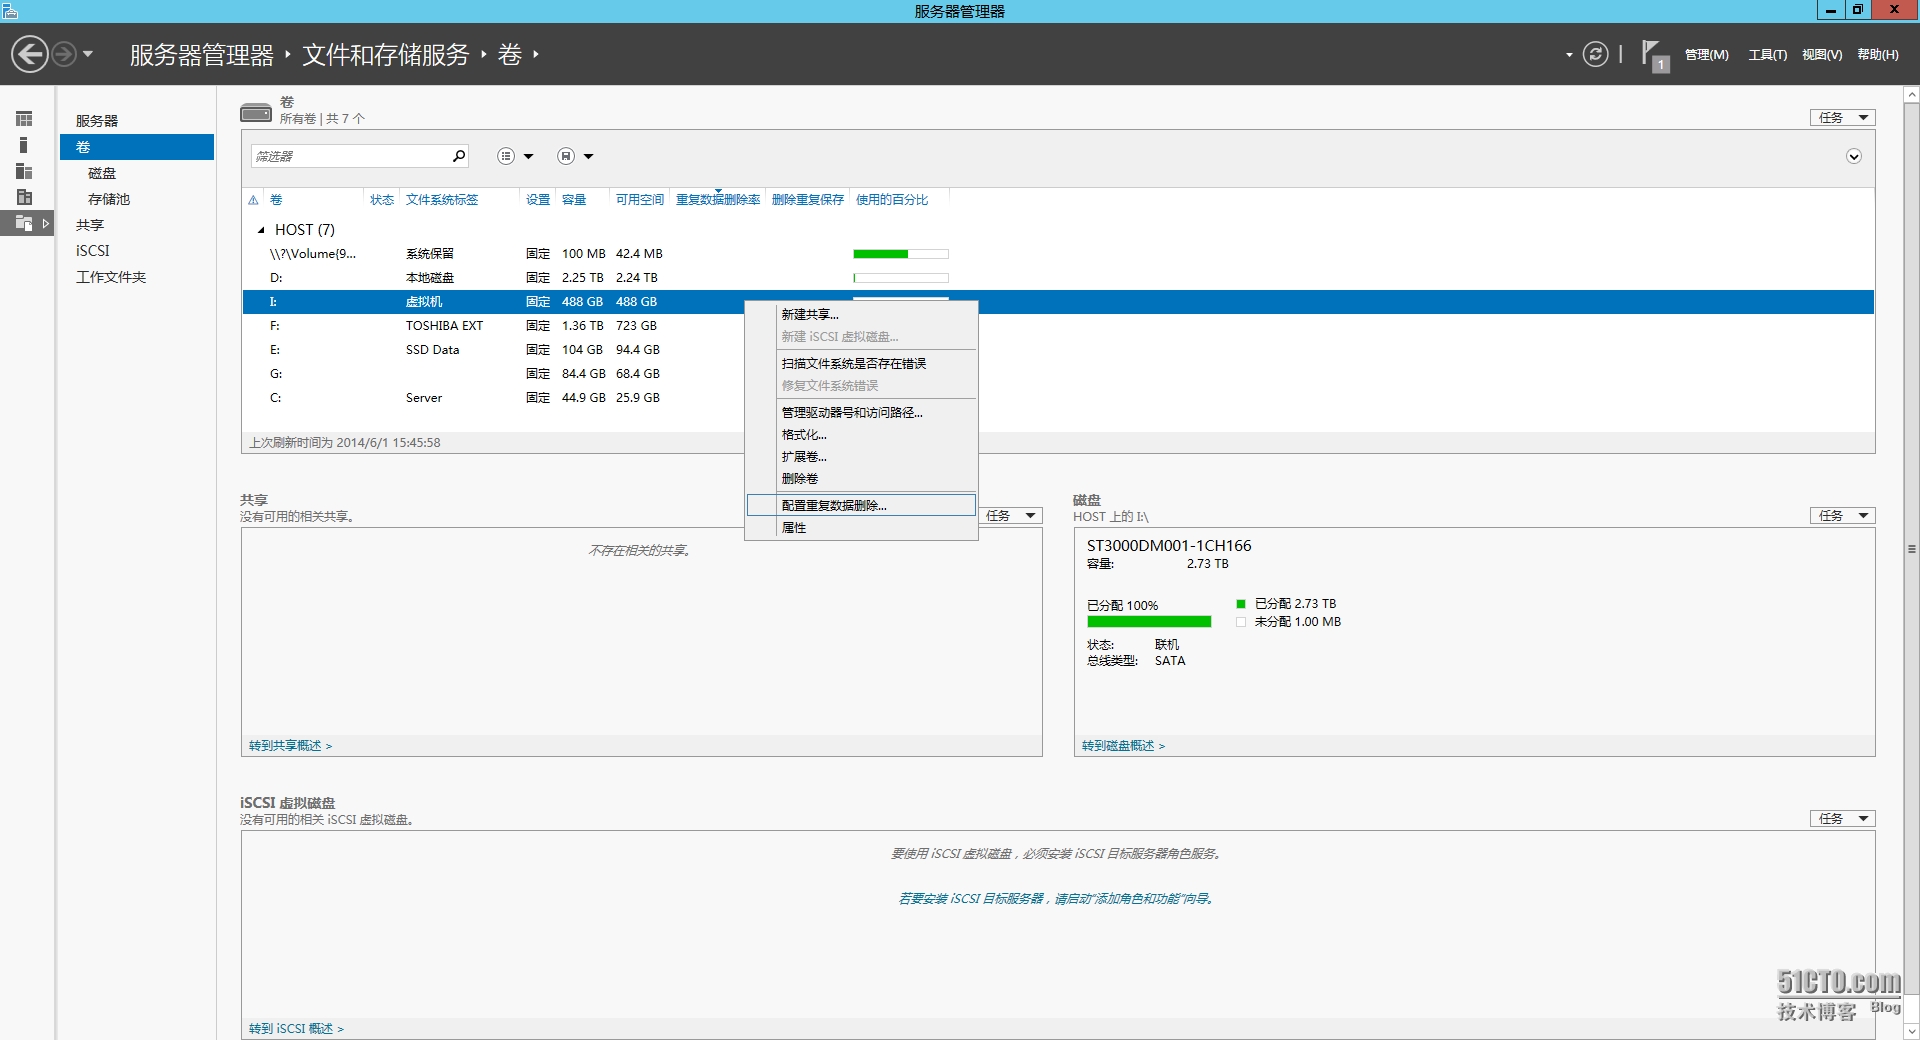Choose 配置重复数据删除... in context menu
1920x1040 pixels.
coord(861,506)
